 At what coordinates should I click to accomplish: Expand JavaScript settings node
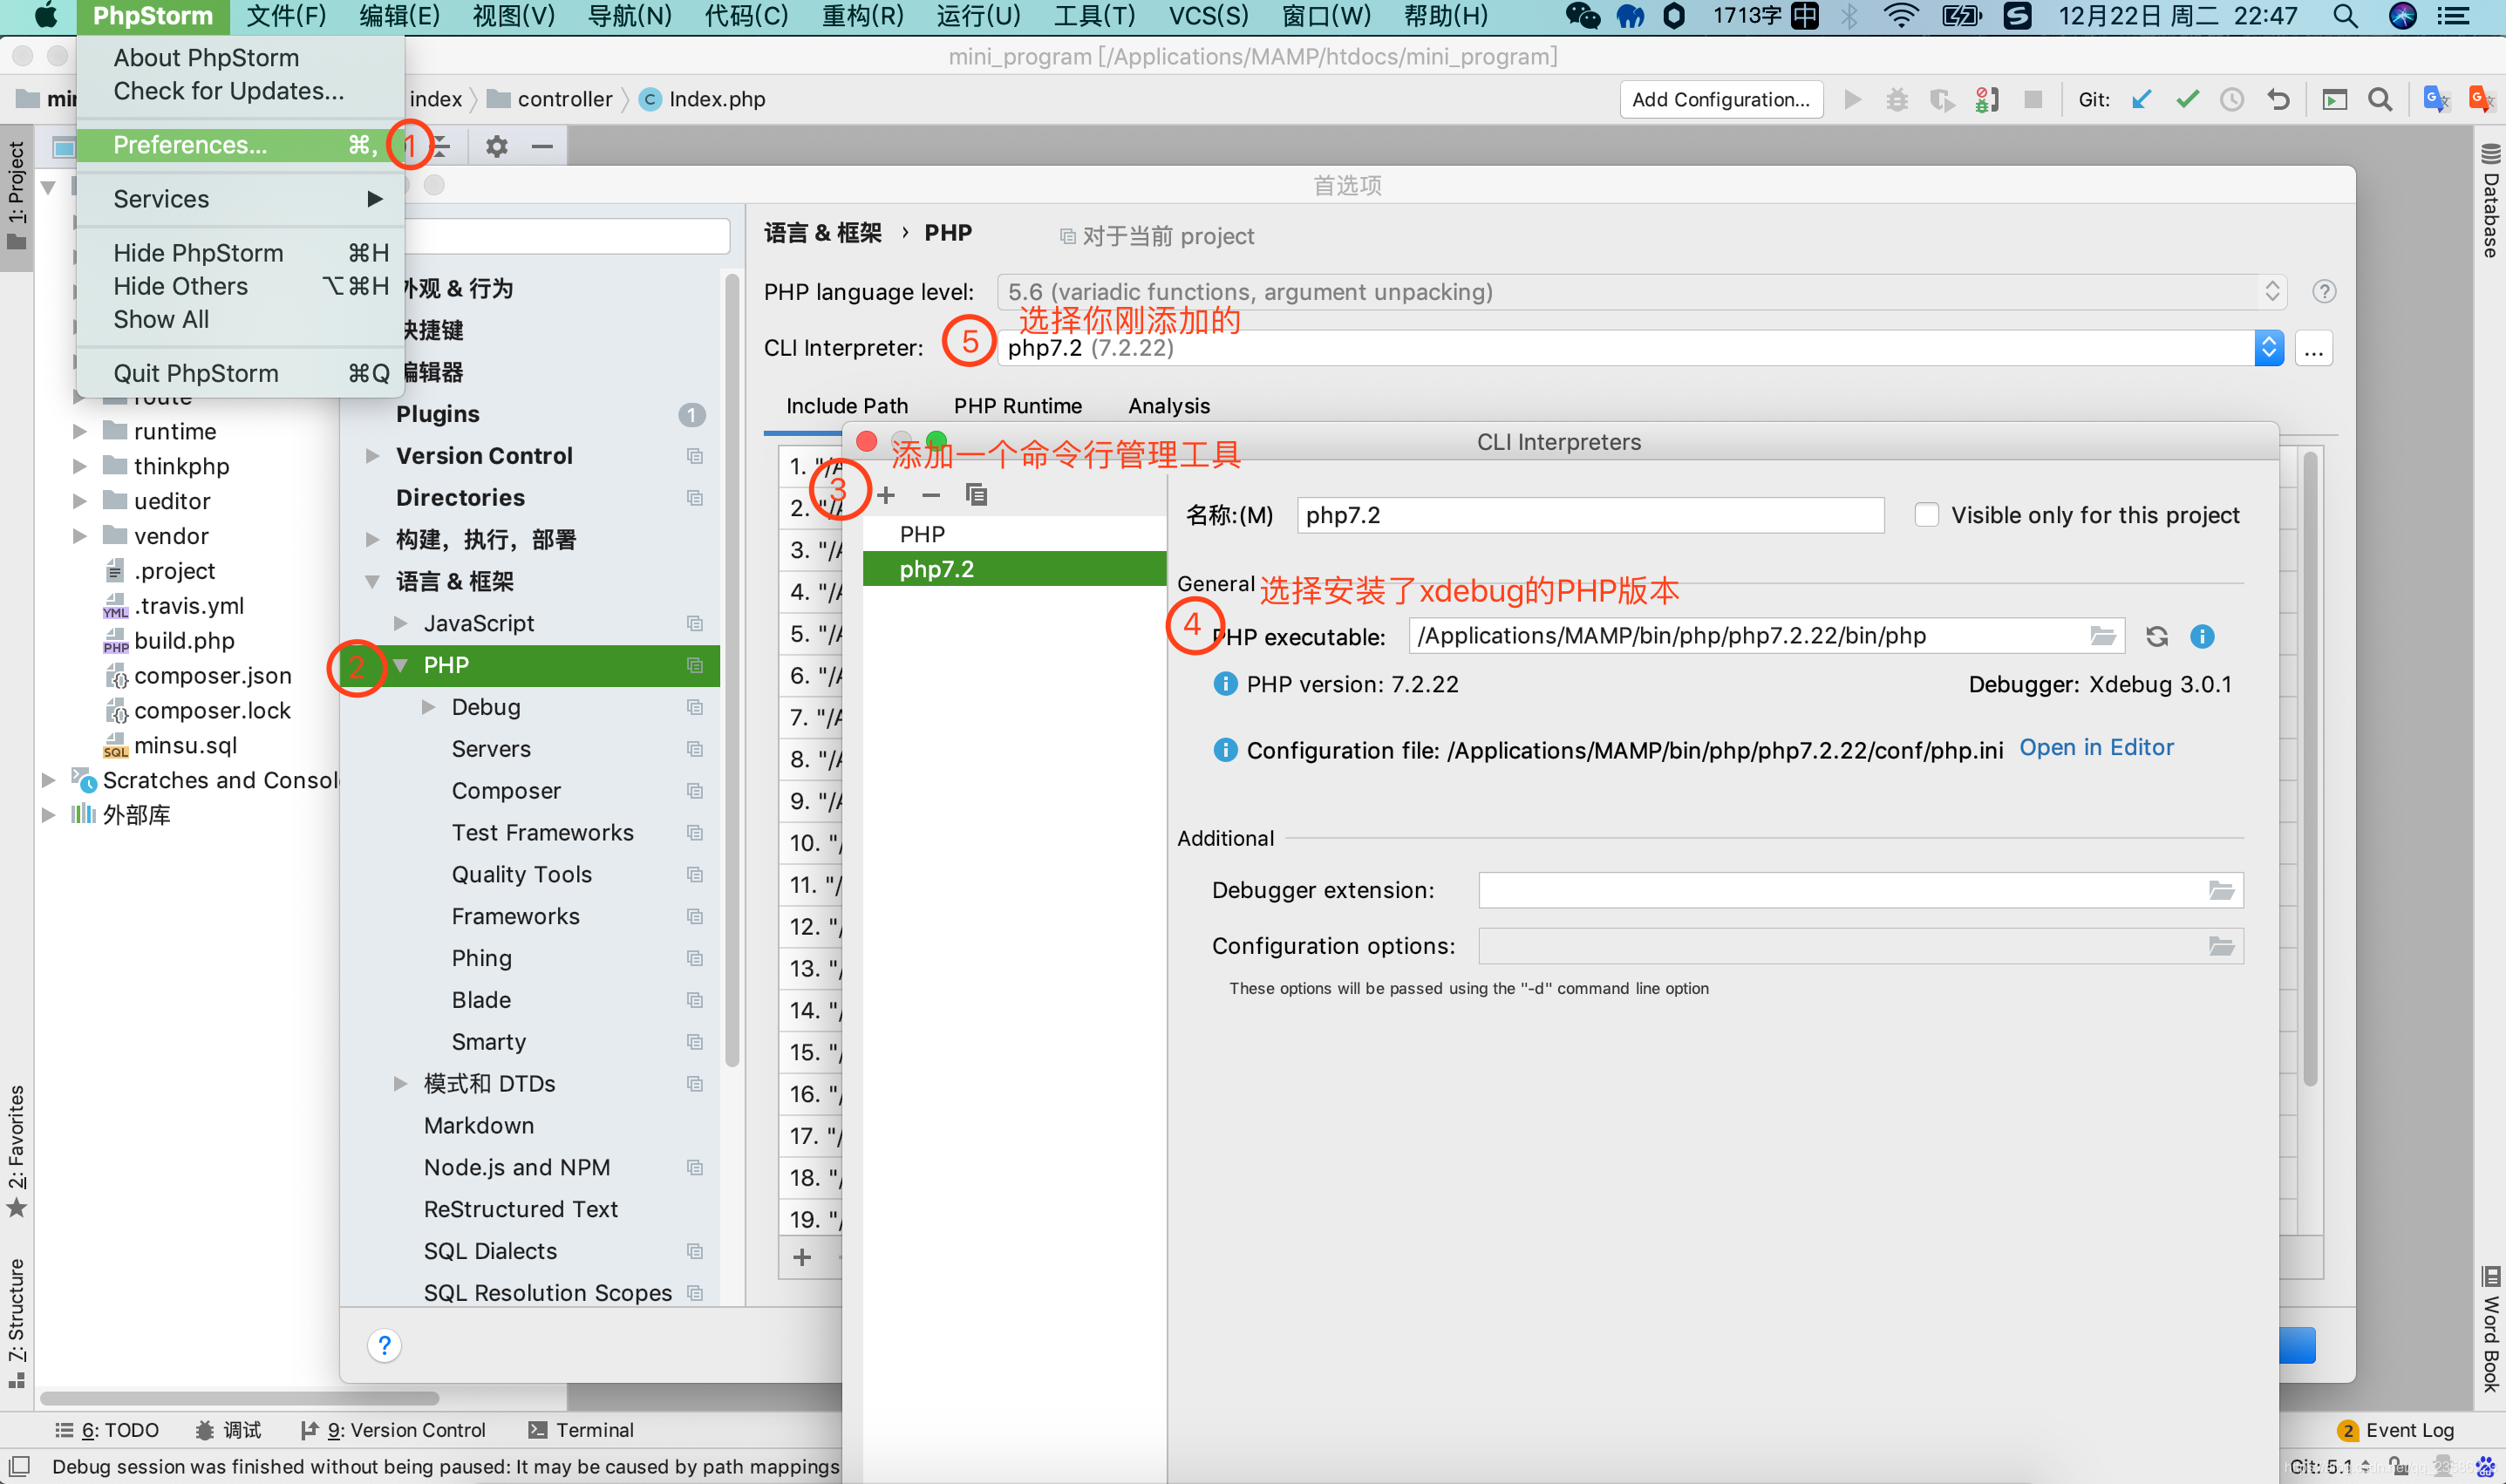[x=401, y=624]
